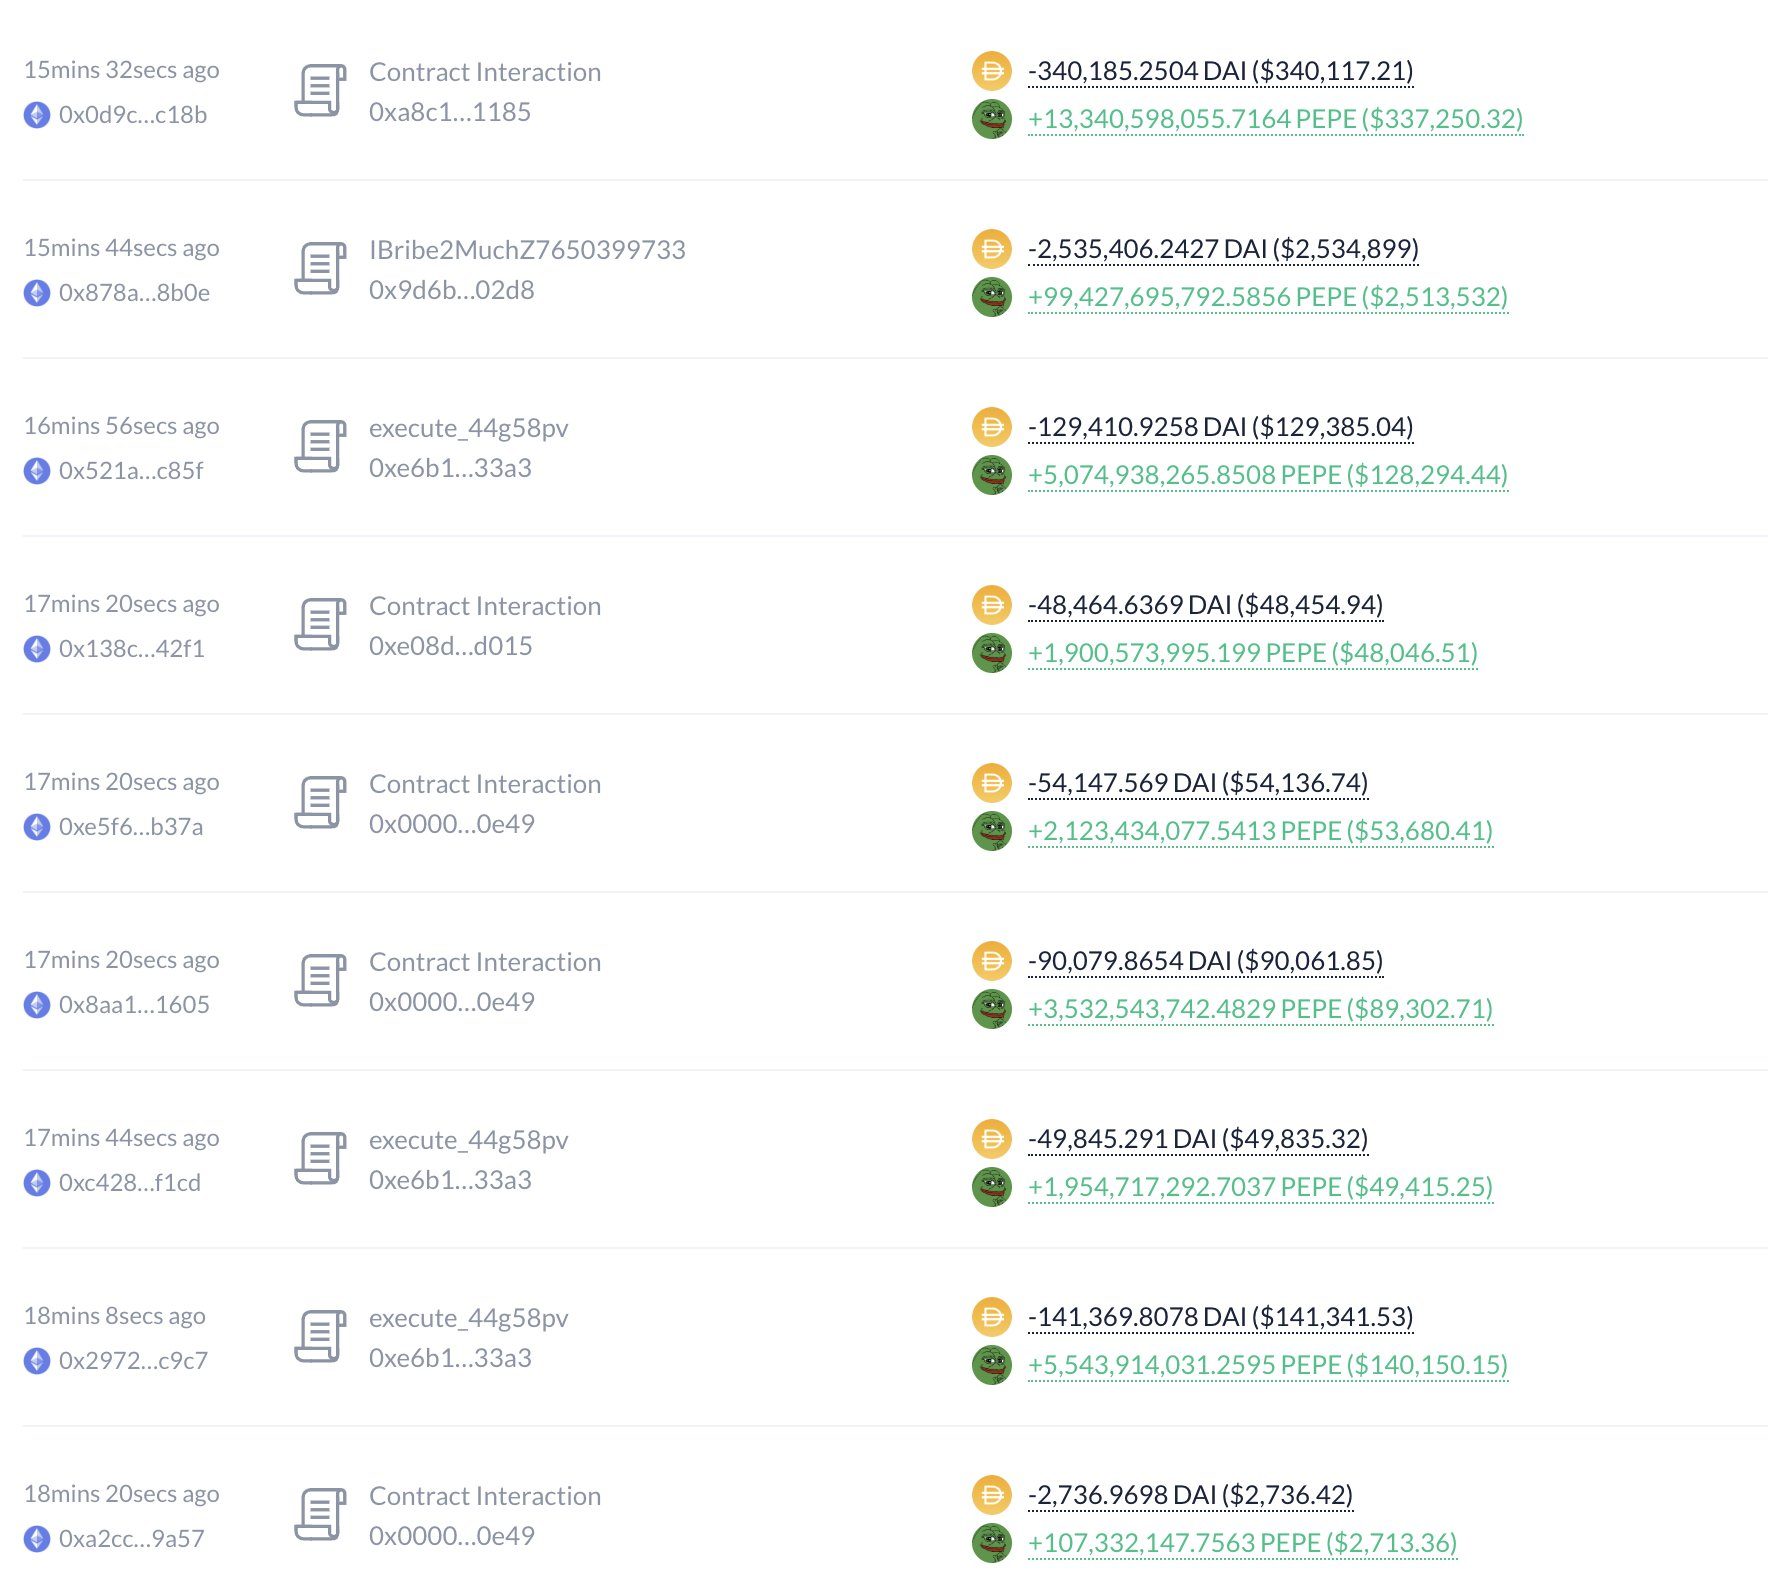Click Ethereum icon beside 0x0d9c...c18b
This screenshot has width=1768, height=1590.
click(x=37, y=115)
